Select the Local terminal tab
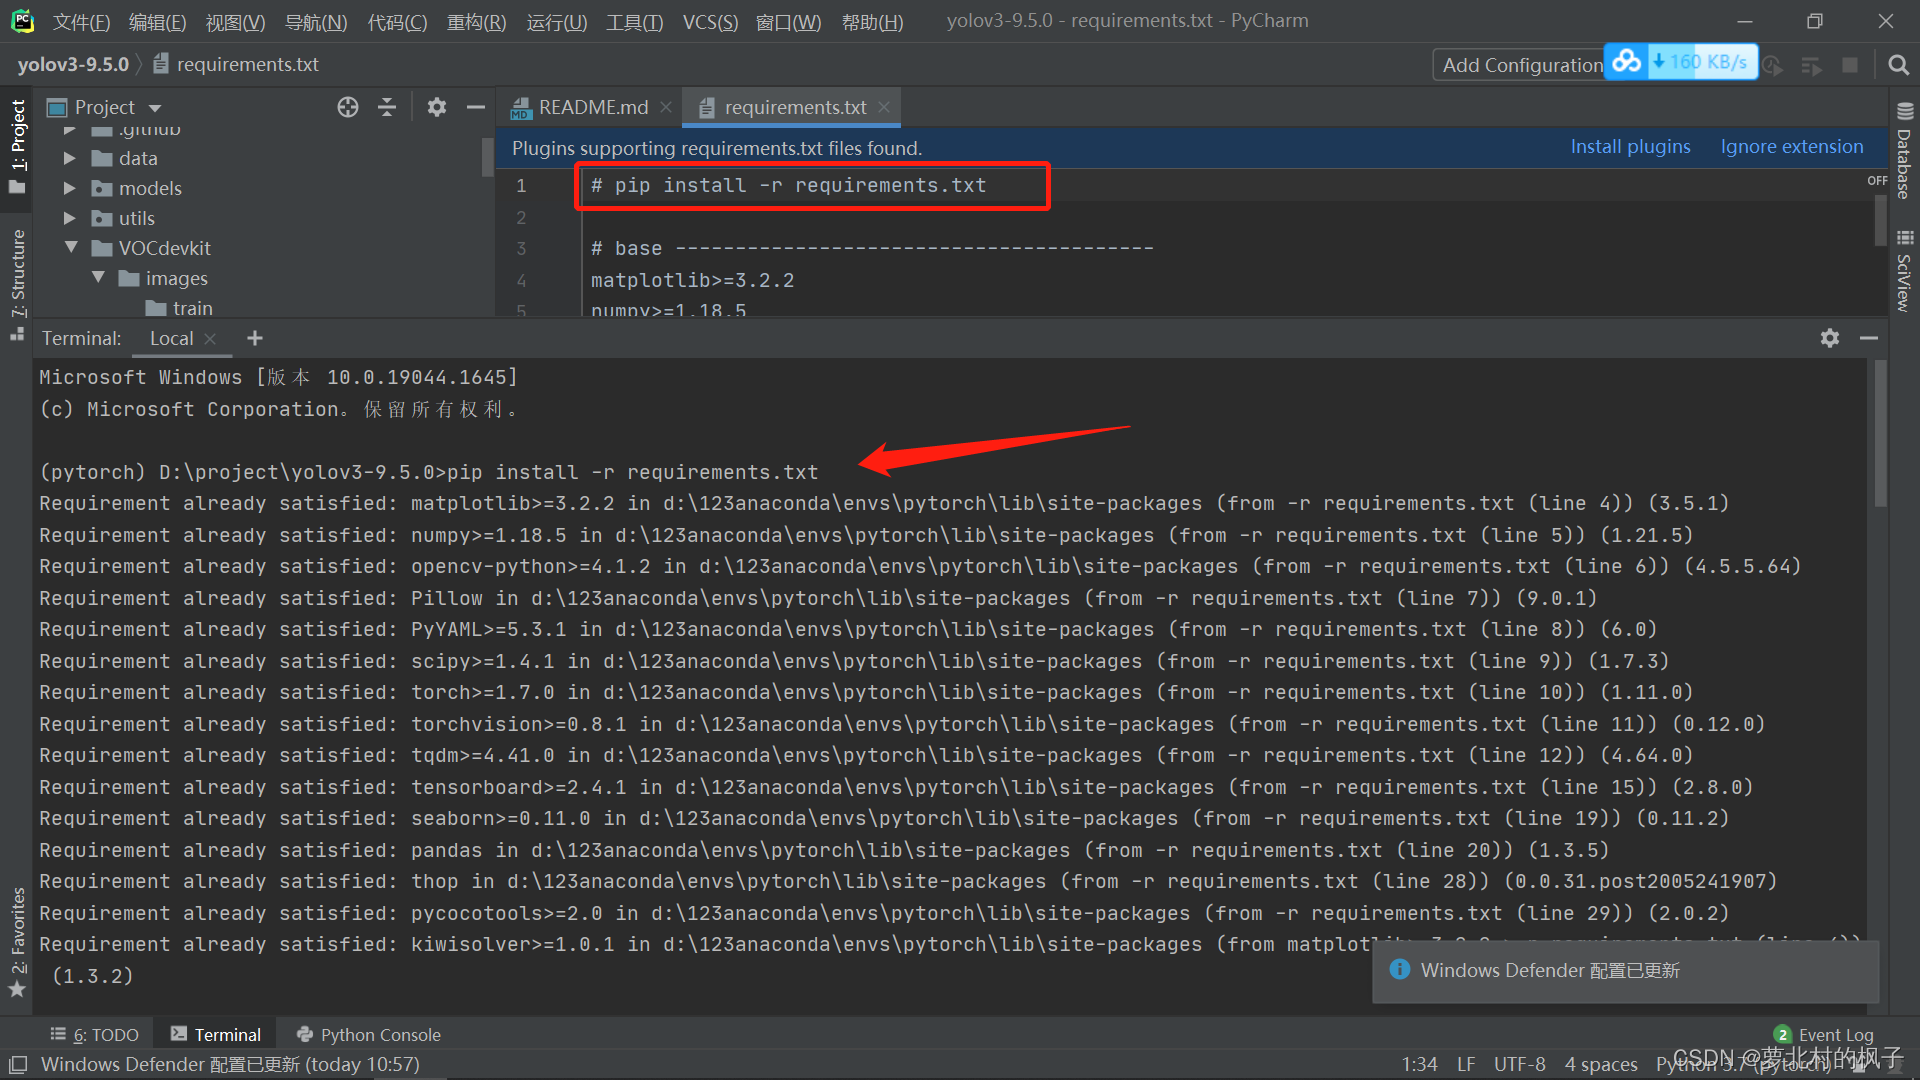Screen dimensions: 1920x1080 click(x=171, y=339)
